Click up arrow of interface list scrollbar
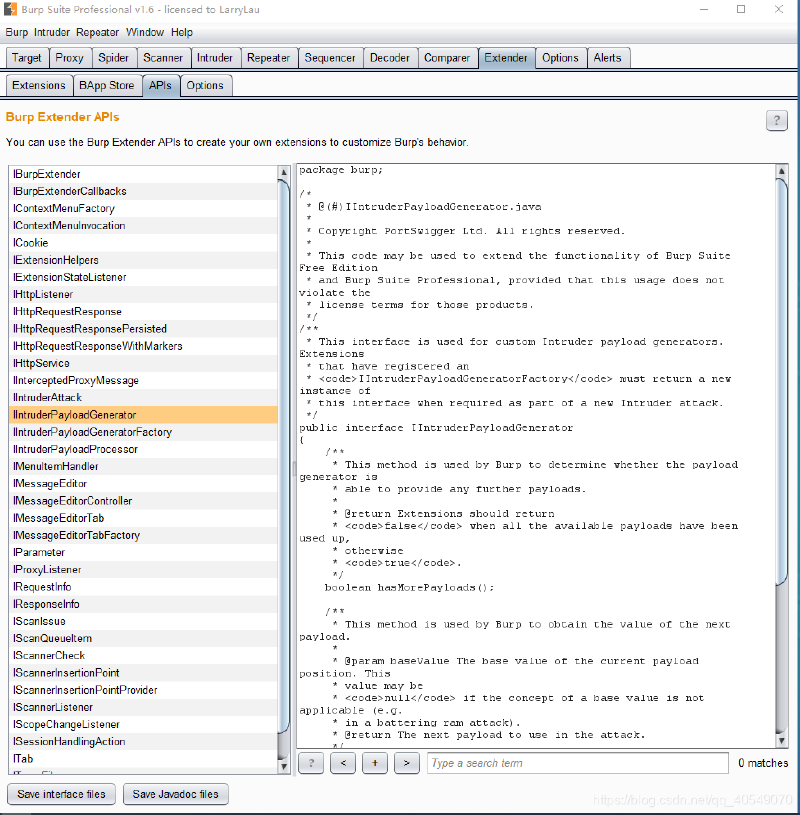800x815 pixels. [x=284, y=172]
